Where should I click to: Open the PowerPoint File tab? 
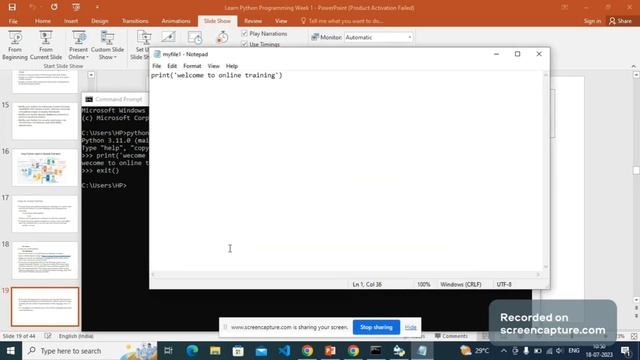click(13, 21)
